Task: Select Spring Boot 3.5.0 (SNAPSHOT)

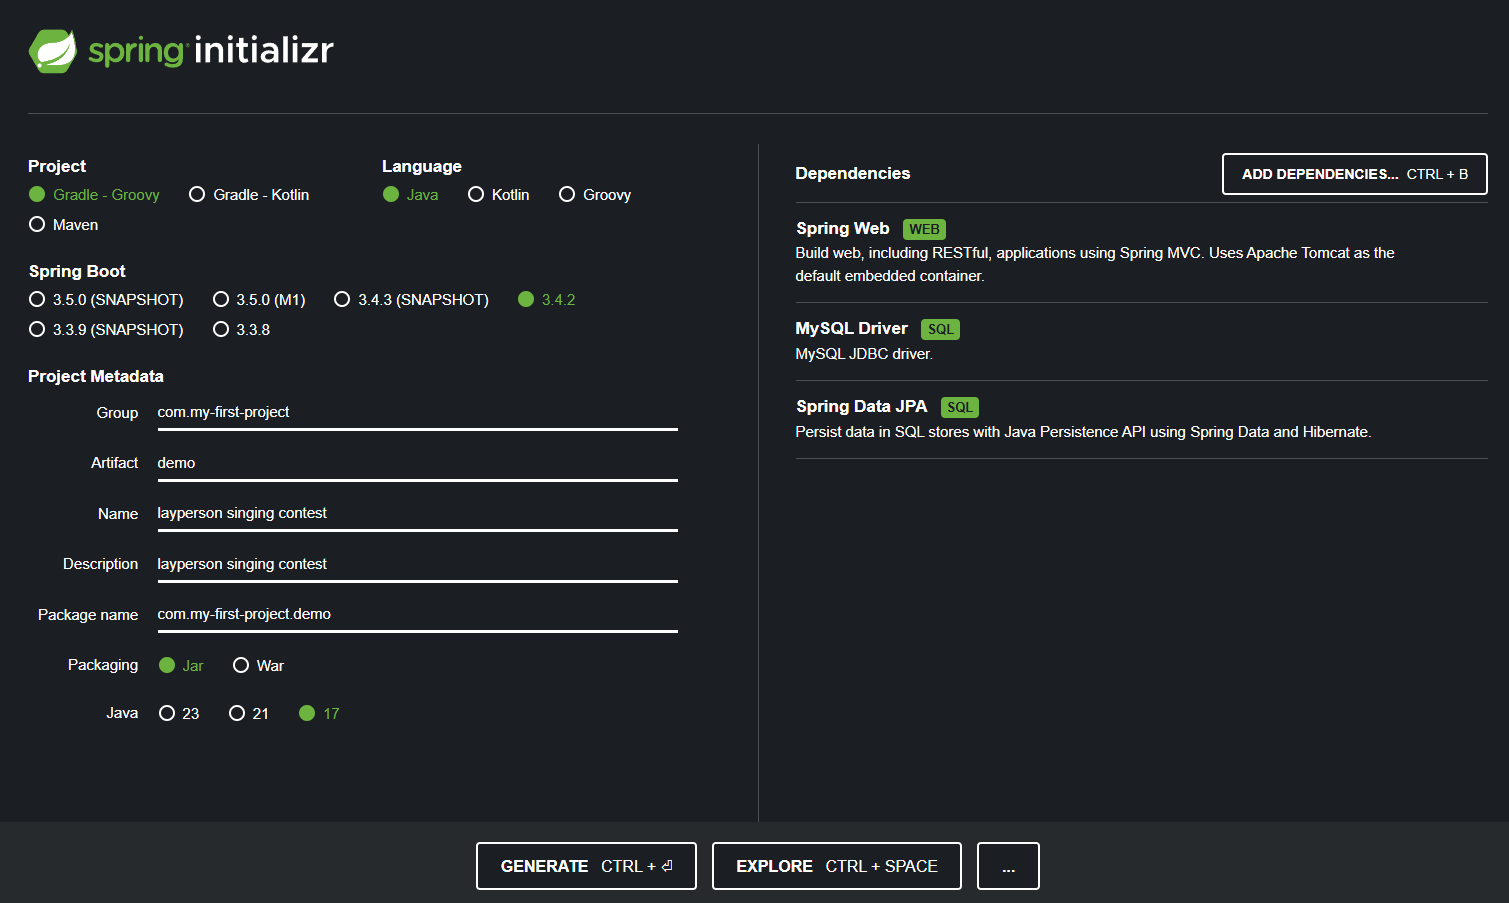Action: point(106,300)
